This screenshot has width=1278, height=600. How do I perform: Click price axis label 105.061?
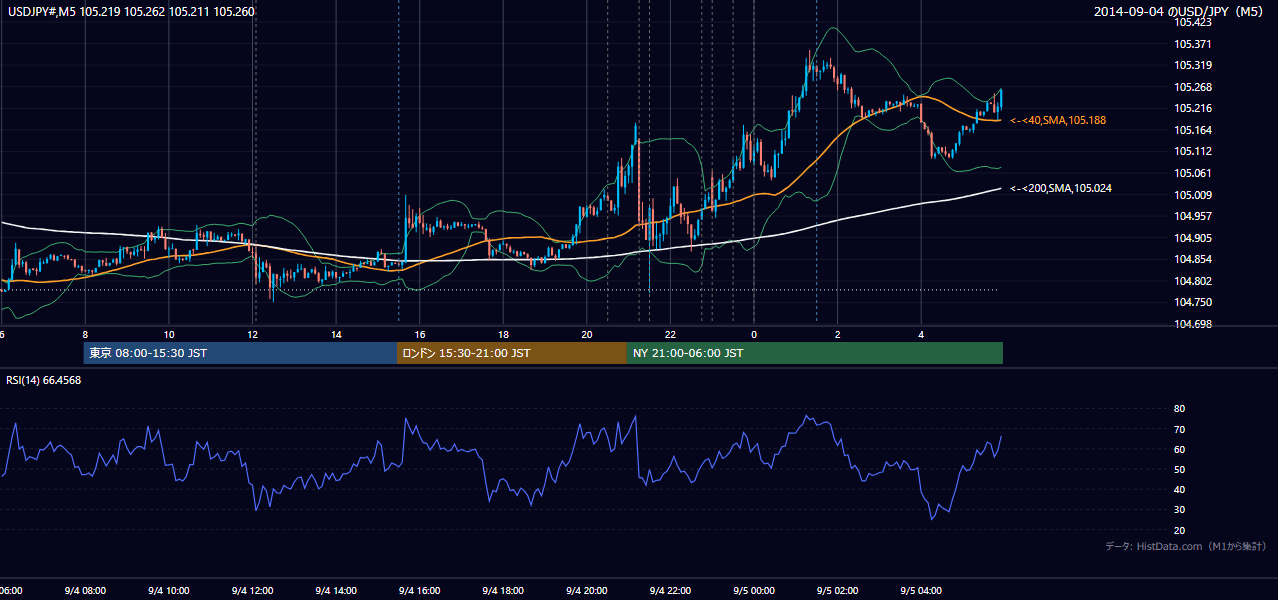coord(1194,173)
